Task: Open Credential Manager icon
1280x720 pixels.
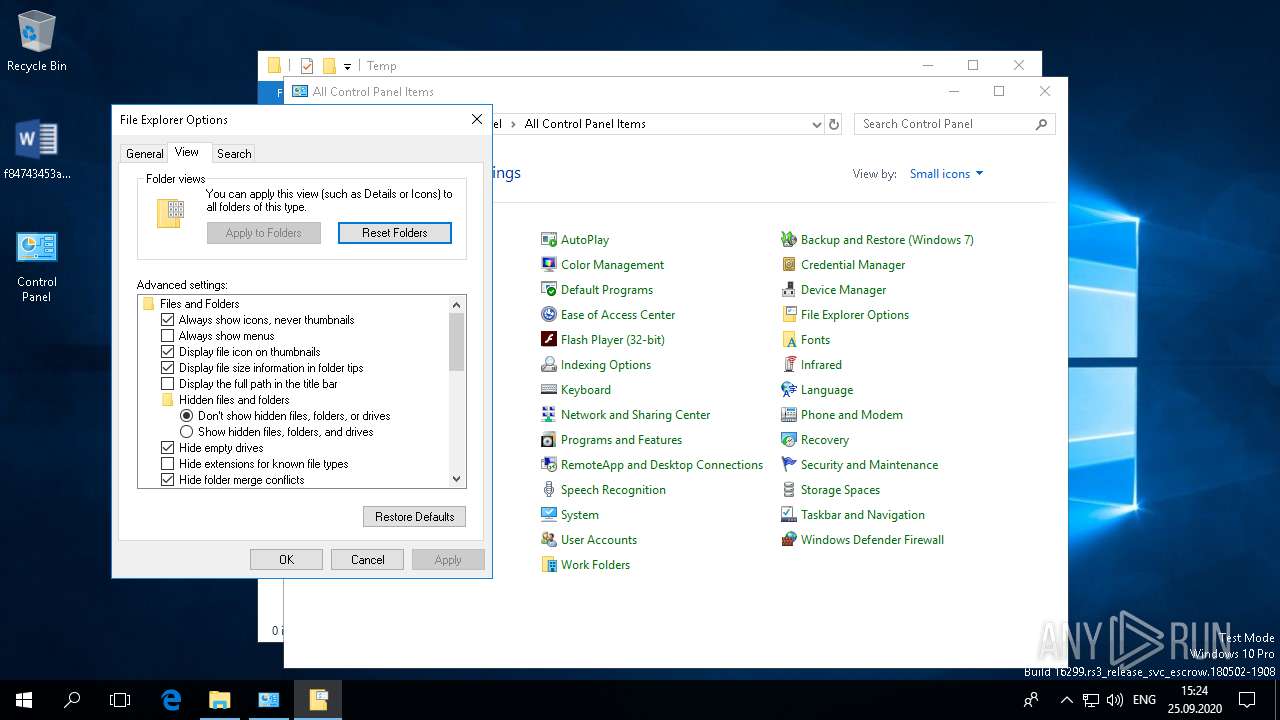Action: click(789, 265)
